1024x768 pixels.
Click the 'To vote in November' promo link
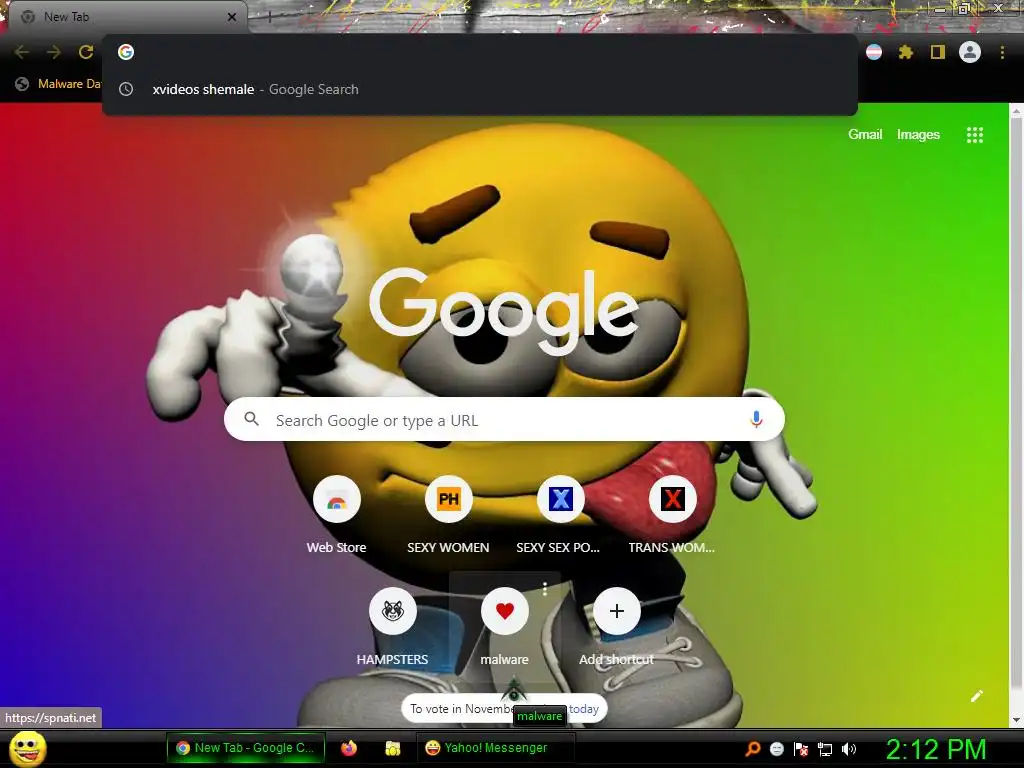pos(504,709)
